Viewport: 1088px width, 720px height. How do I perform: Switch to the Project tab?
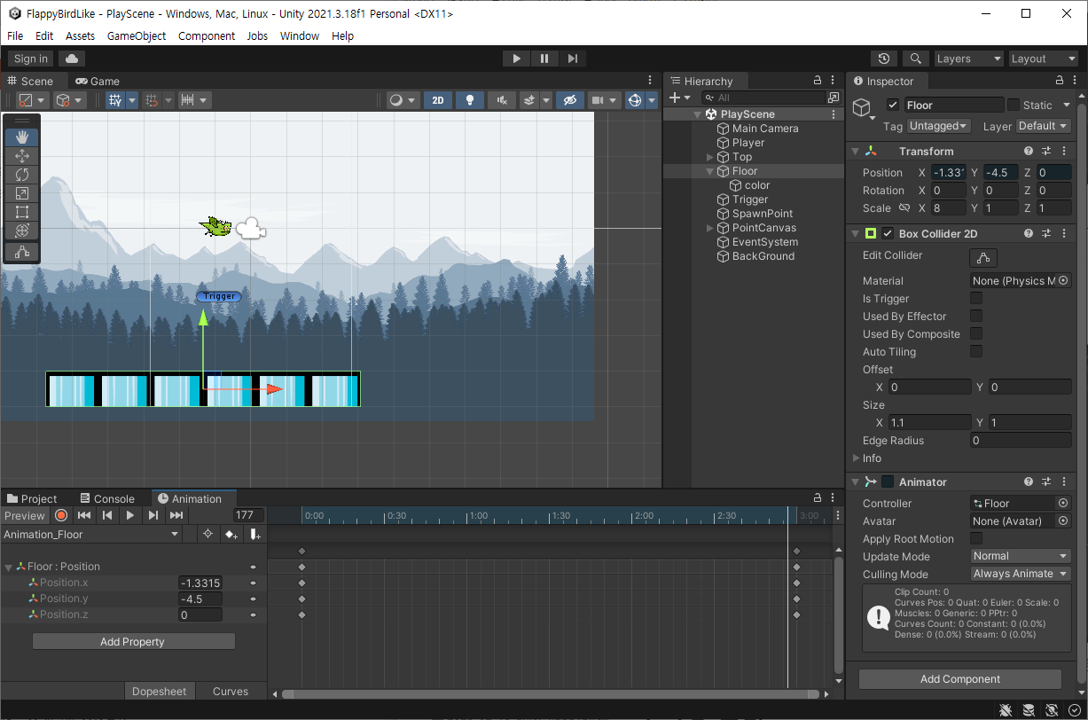[x=32, y=499]
